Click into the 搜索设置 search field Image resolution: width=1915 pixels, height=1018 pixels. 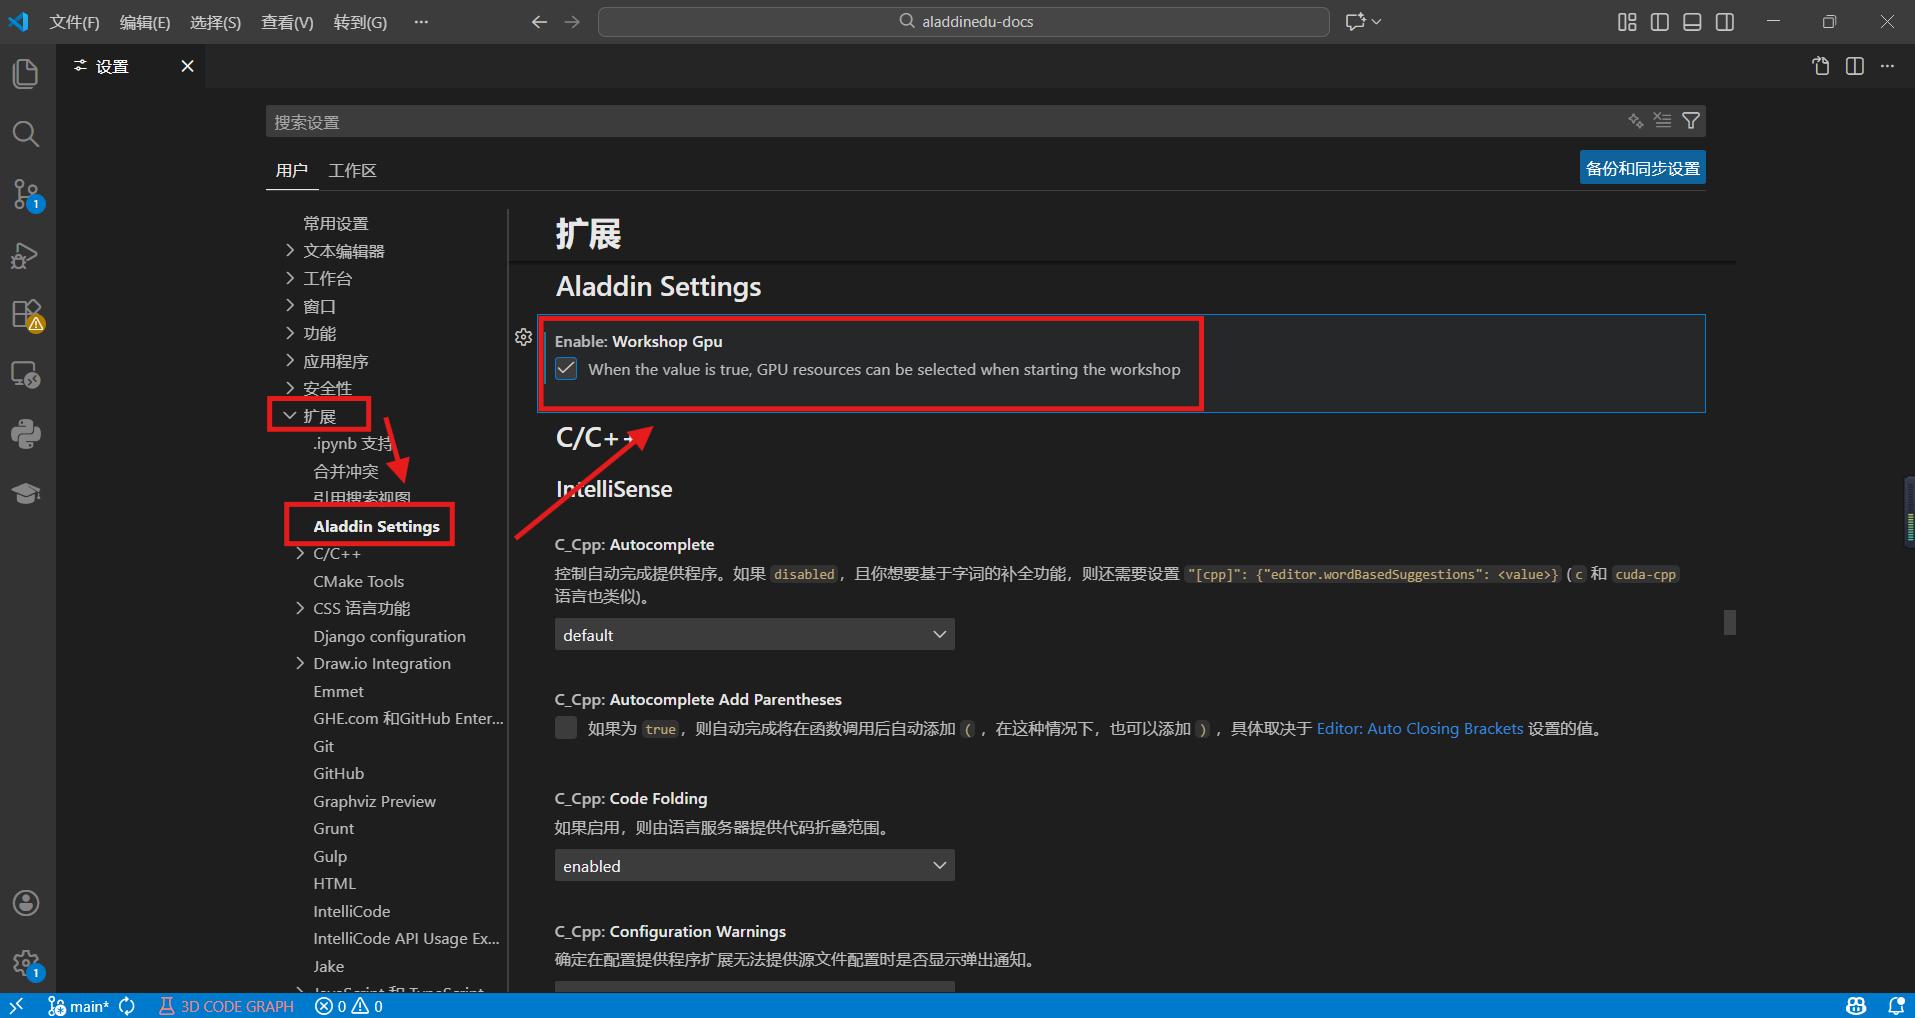pyautogui.click(x=900, y=122)
